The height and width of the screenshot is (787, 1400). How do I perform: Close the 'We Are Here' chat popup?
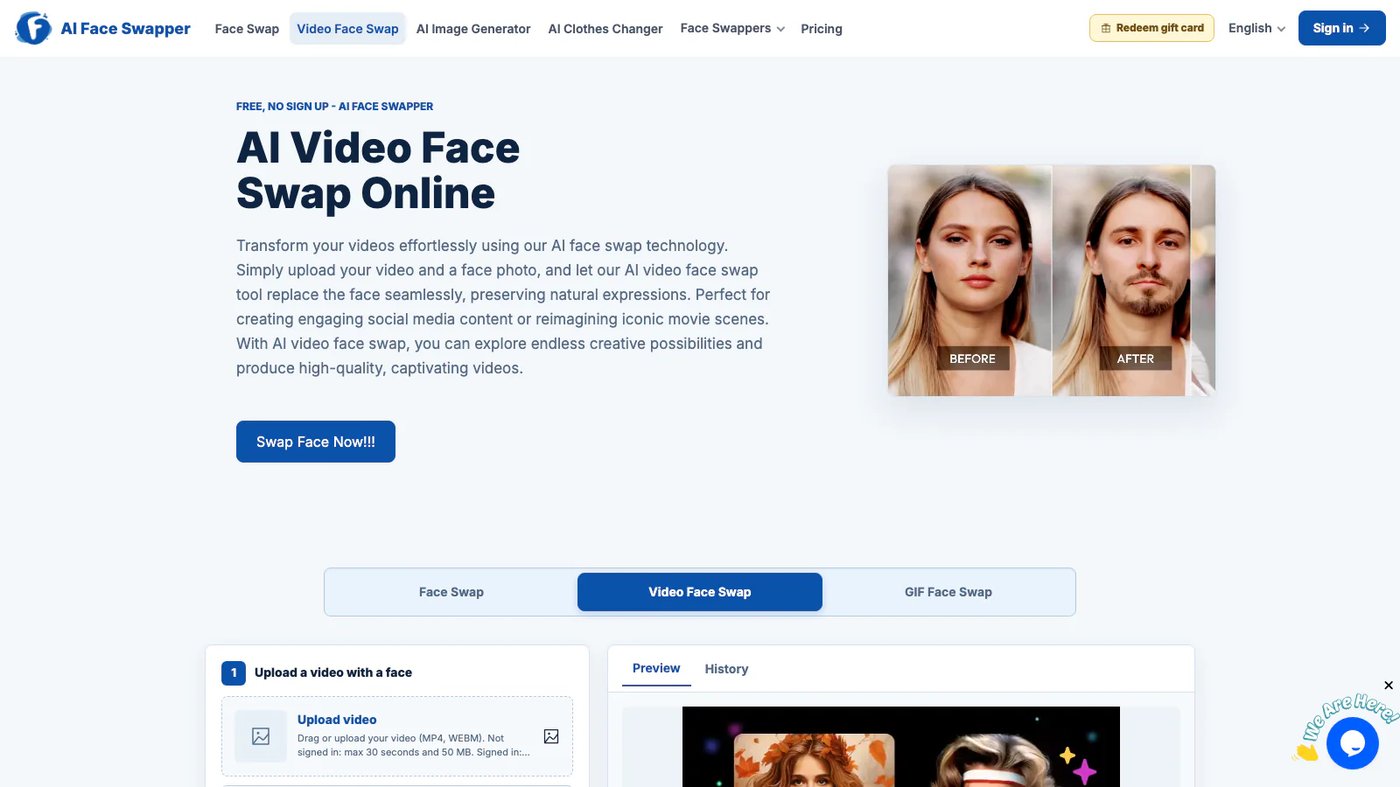pyautogui.click(x=1388, y=685)
